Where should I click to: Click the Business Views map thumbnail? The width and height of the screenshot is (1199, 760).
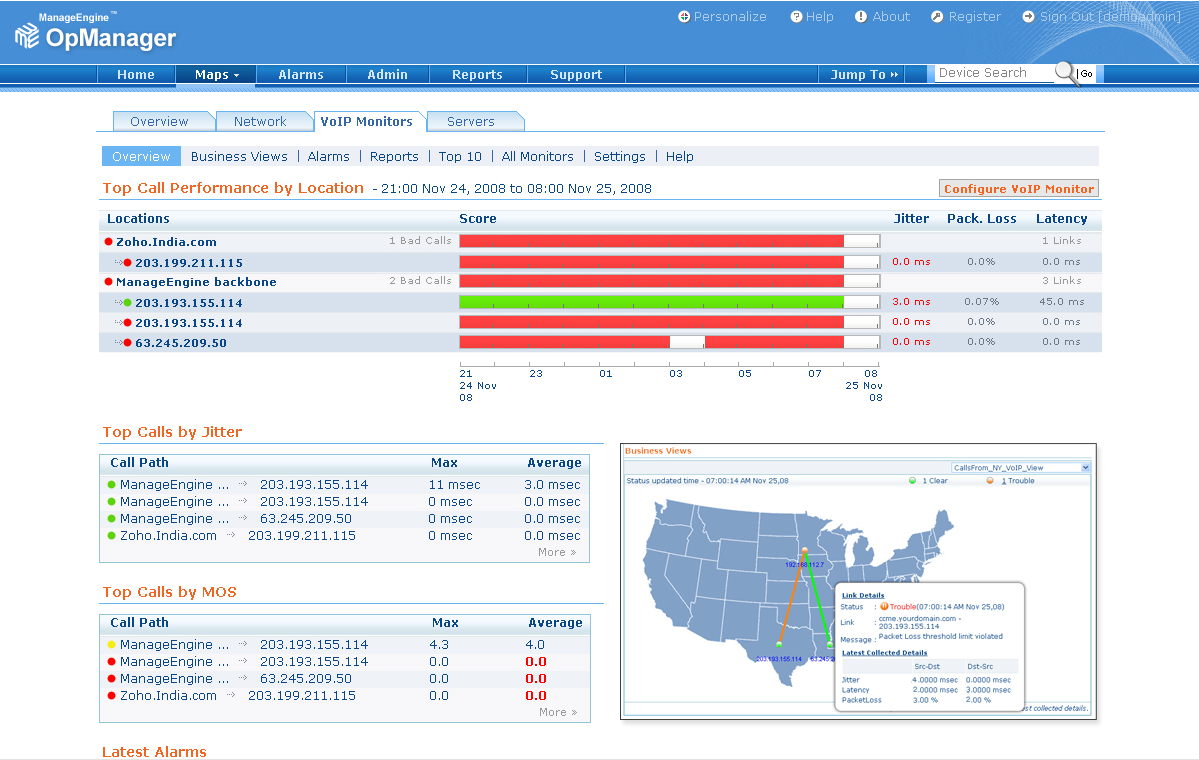(x=858, y=581)
